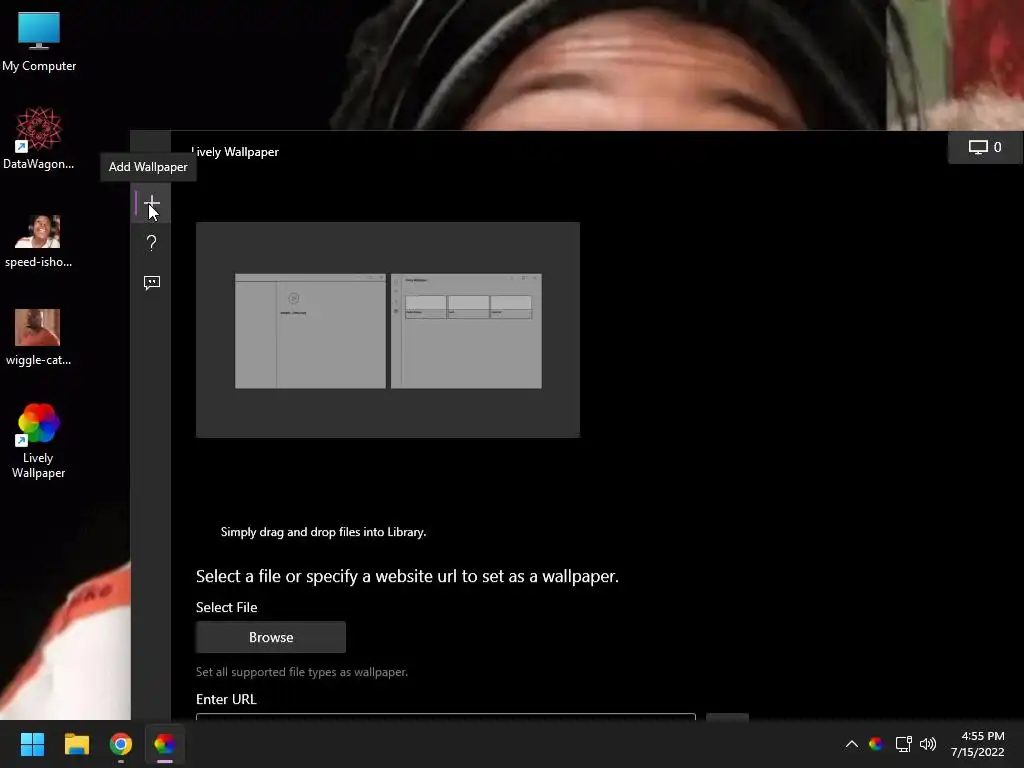
Task: Click the drag and drop preview image
Action: click(x=388, y=329)
